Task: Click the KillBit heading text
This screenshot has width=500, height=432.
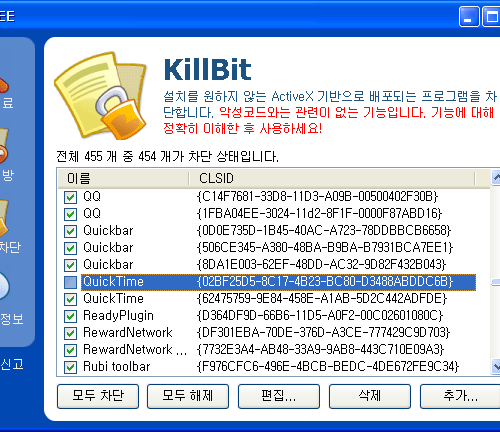Action: click(207, 70)
